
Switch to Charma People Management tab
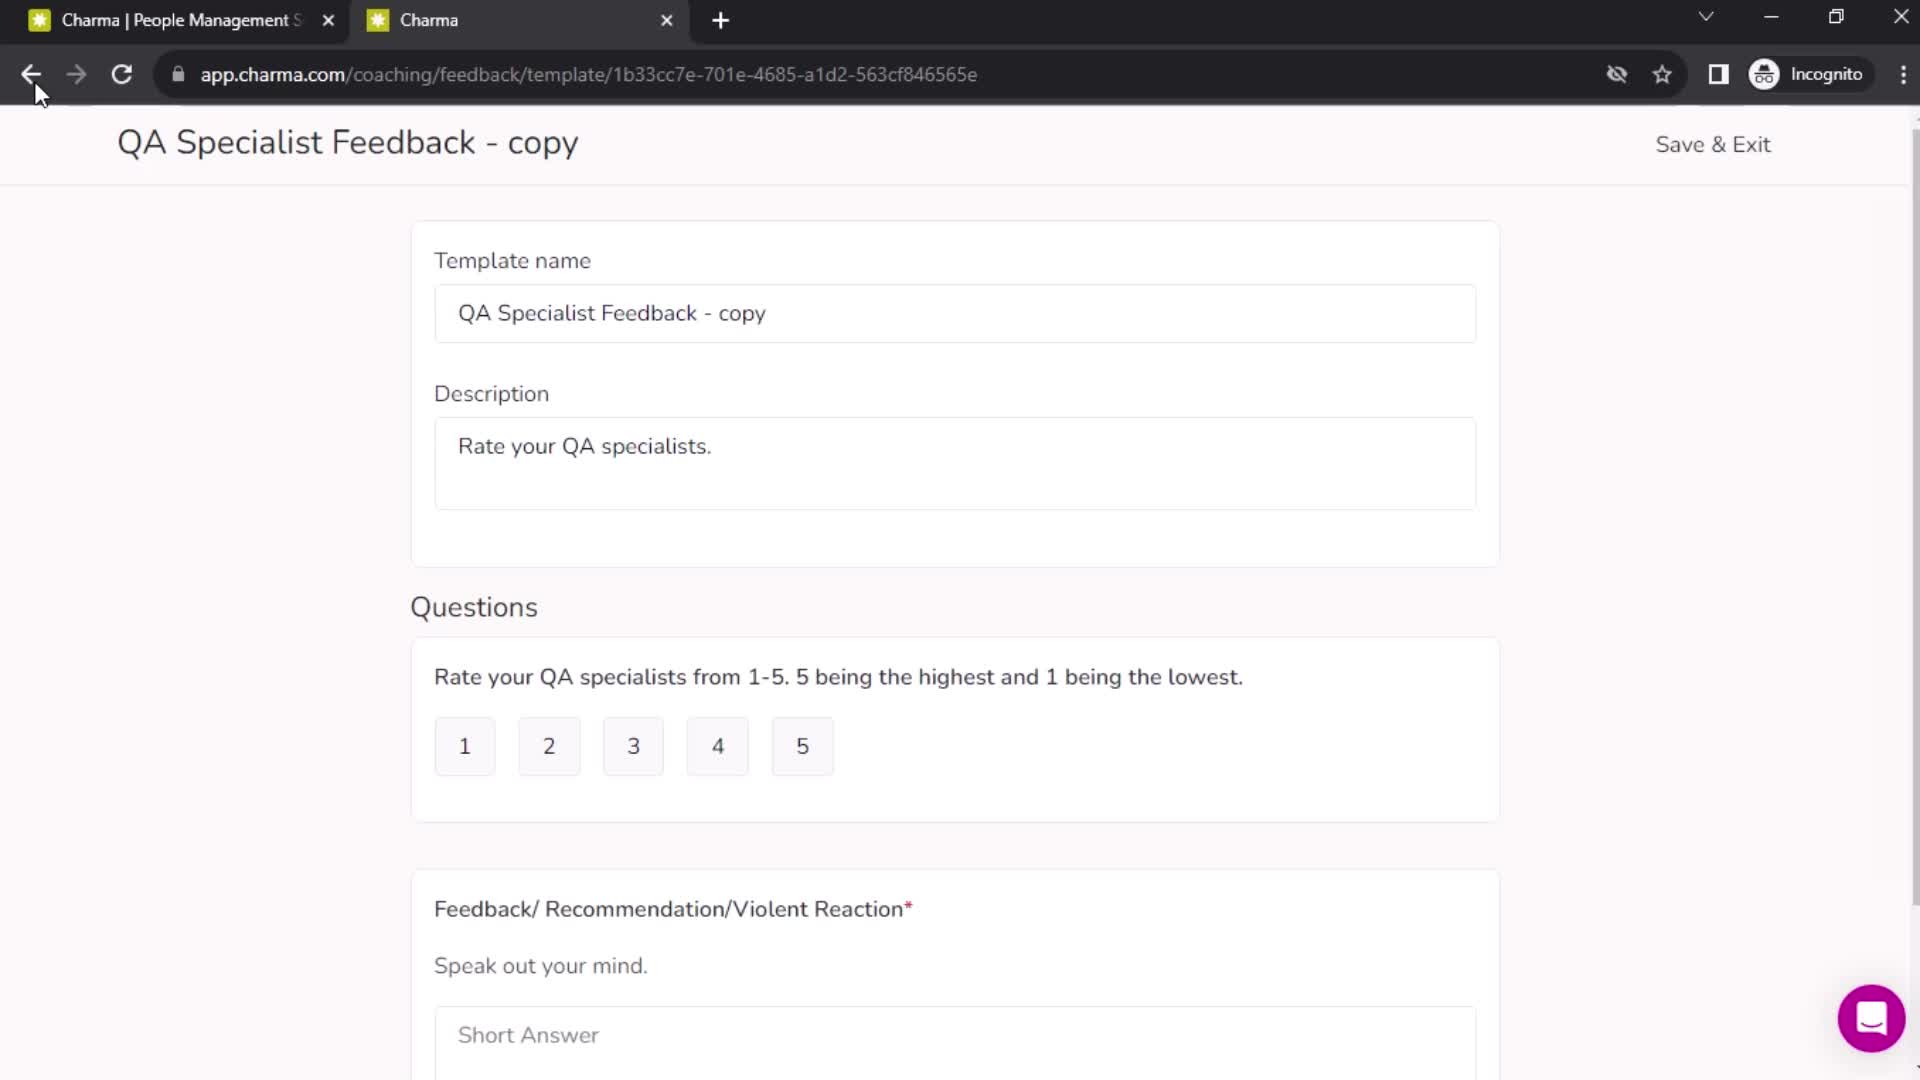tap(180, 20)
